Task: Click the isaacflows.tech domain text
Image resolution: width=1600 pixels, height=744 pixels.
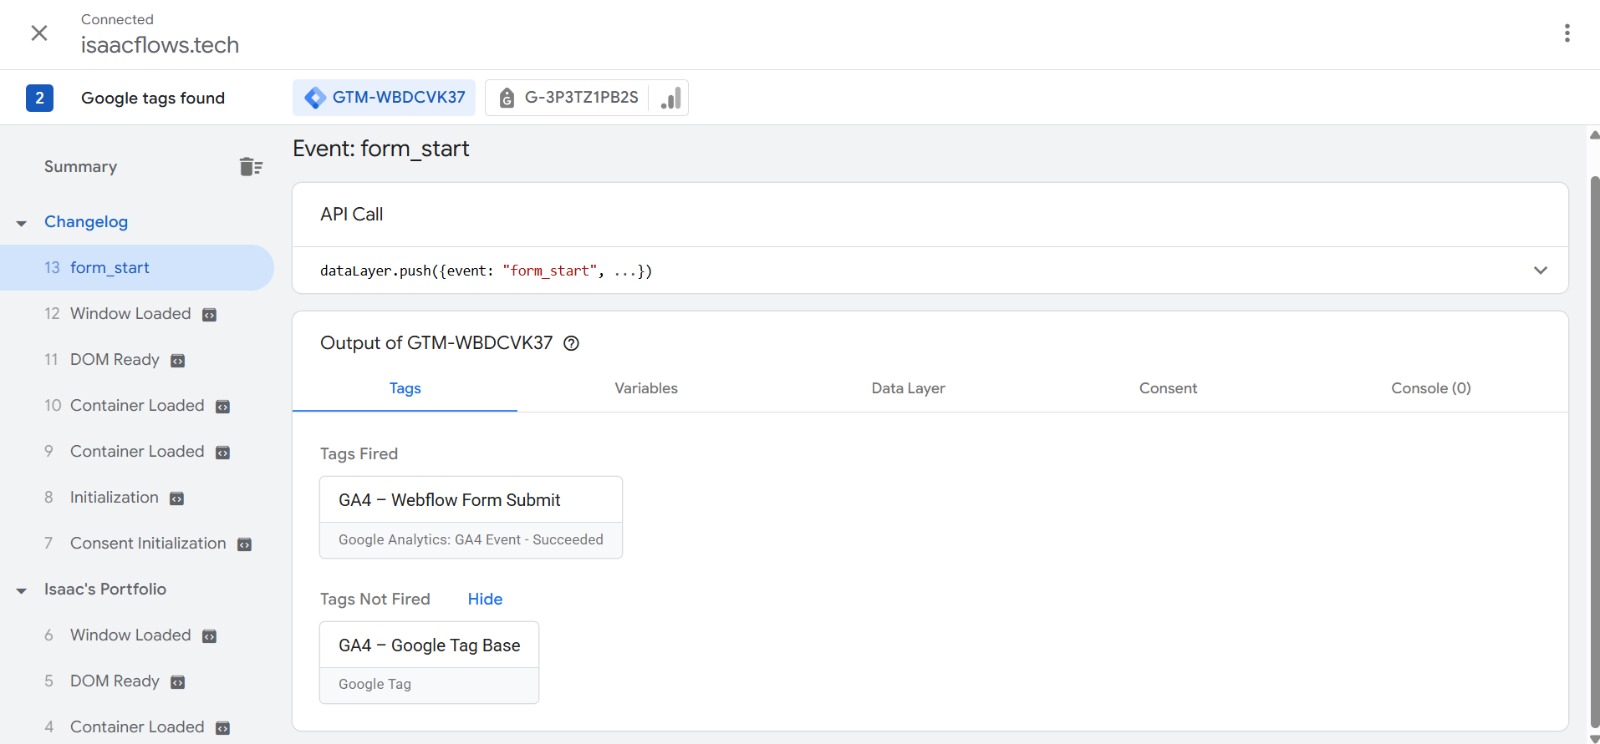Action: click(x=160, y=45)
